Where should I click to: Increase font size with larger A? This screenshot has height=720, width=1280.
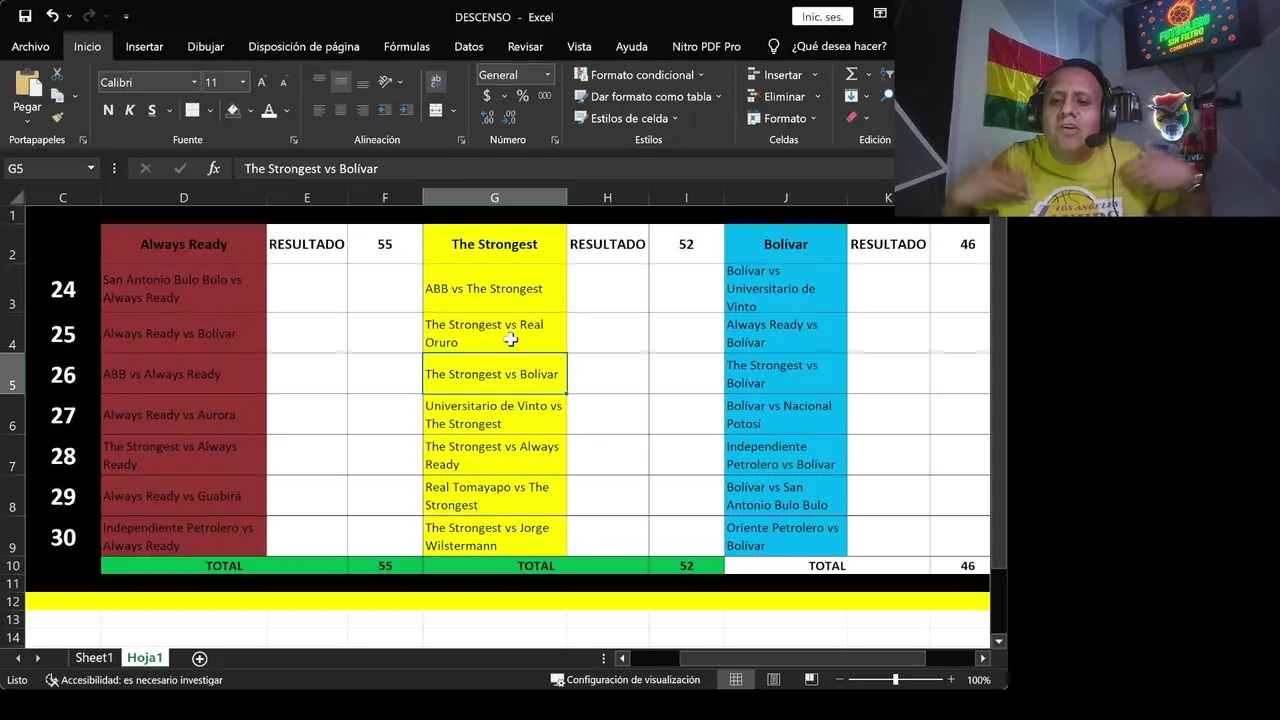[262, 82]
